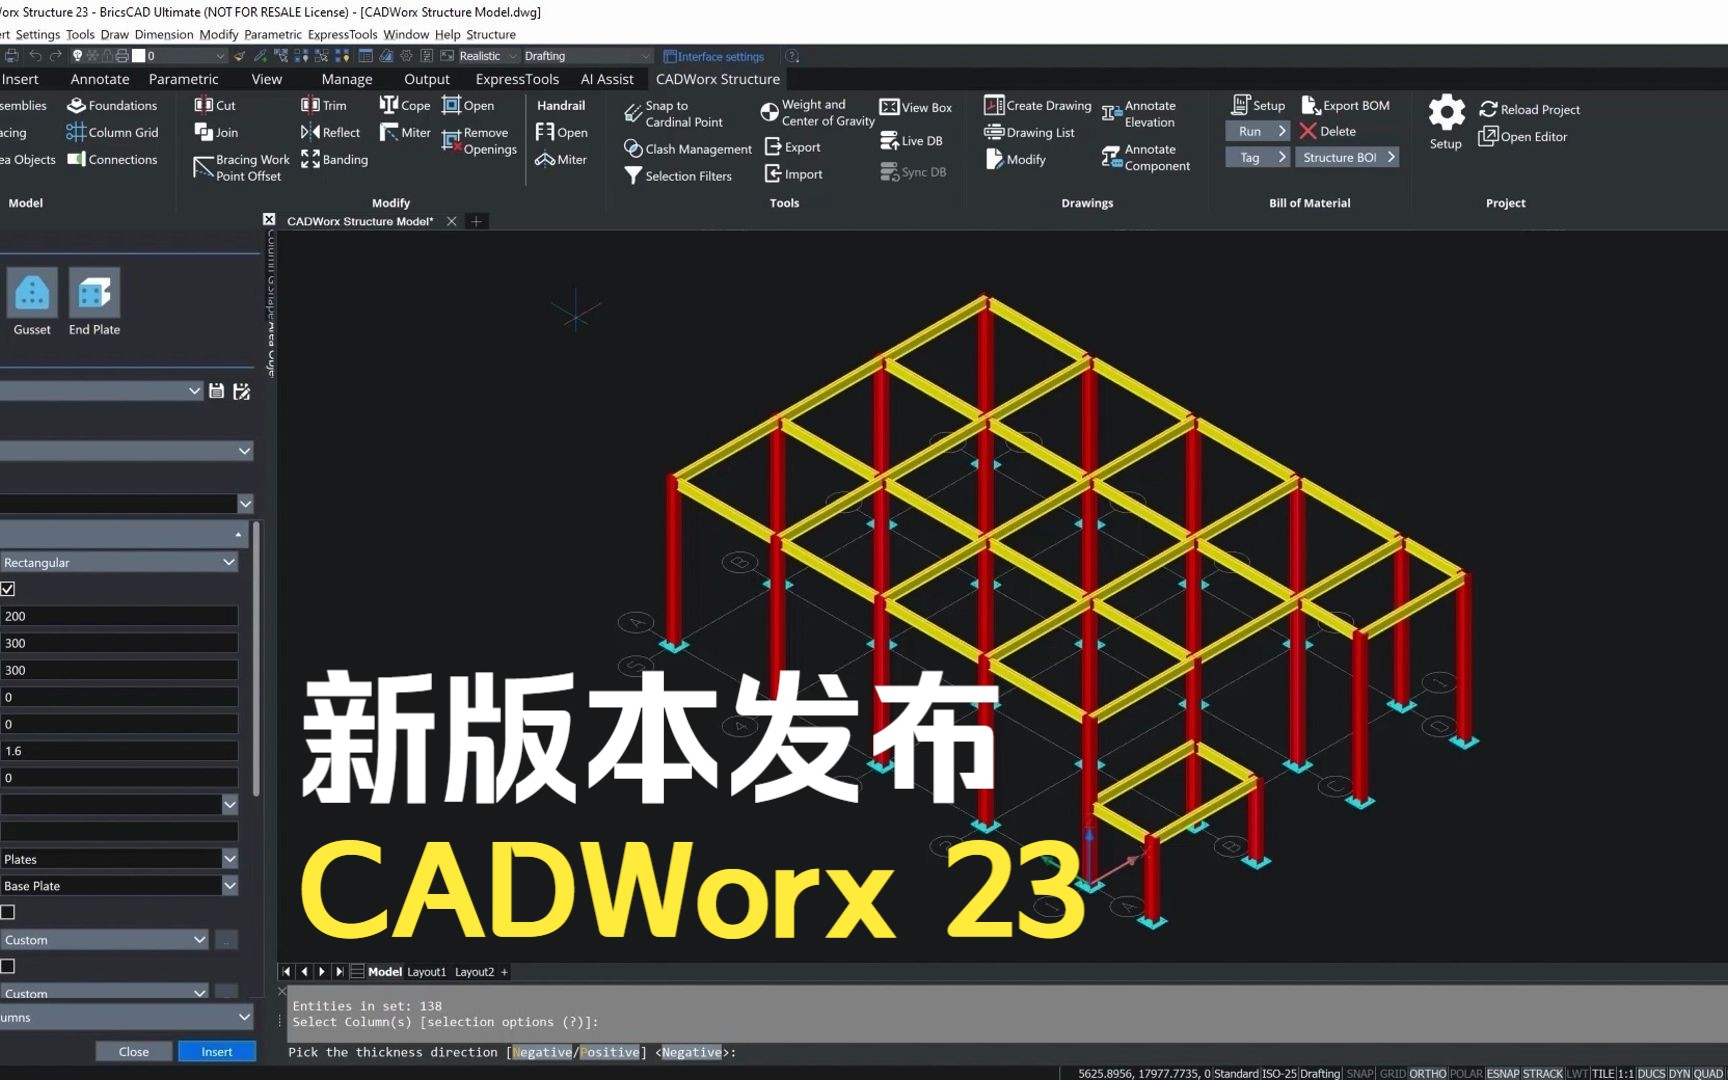Click Reload Project
Screen dimensions: 1728x1080
pyautogui.click(x=1530, y=109)
